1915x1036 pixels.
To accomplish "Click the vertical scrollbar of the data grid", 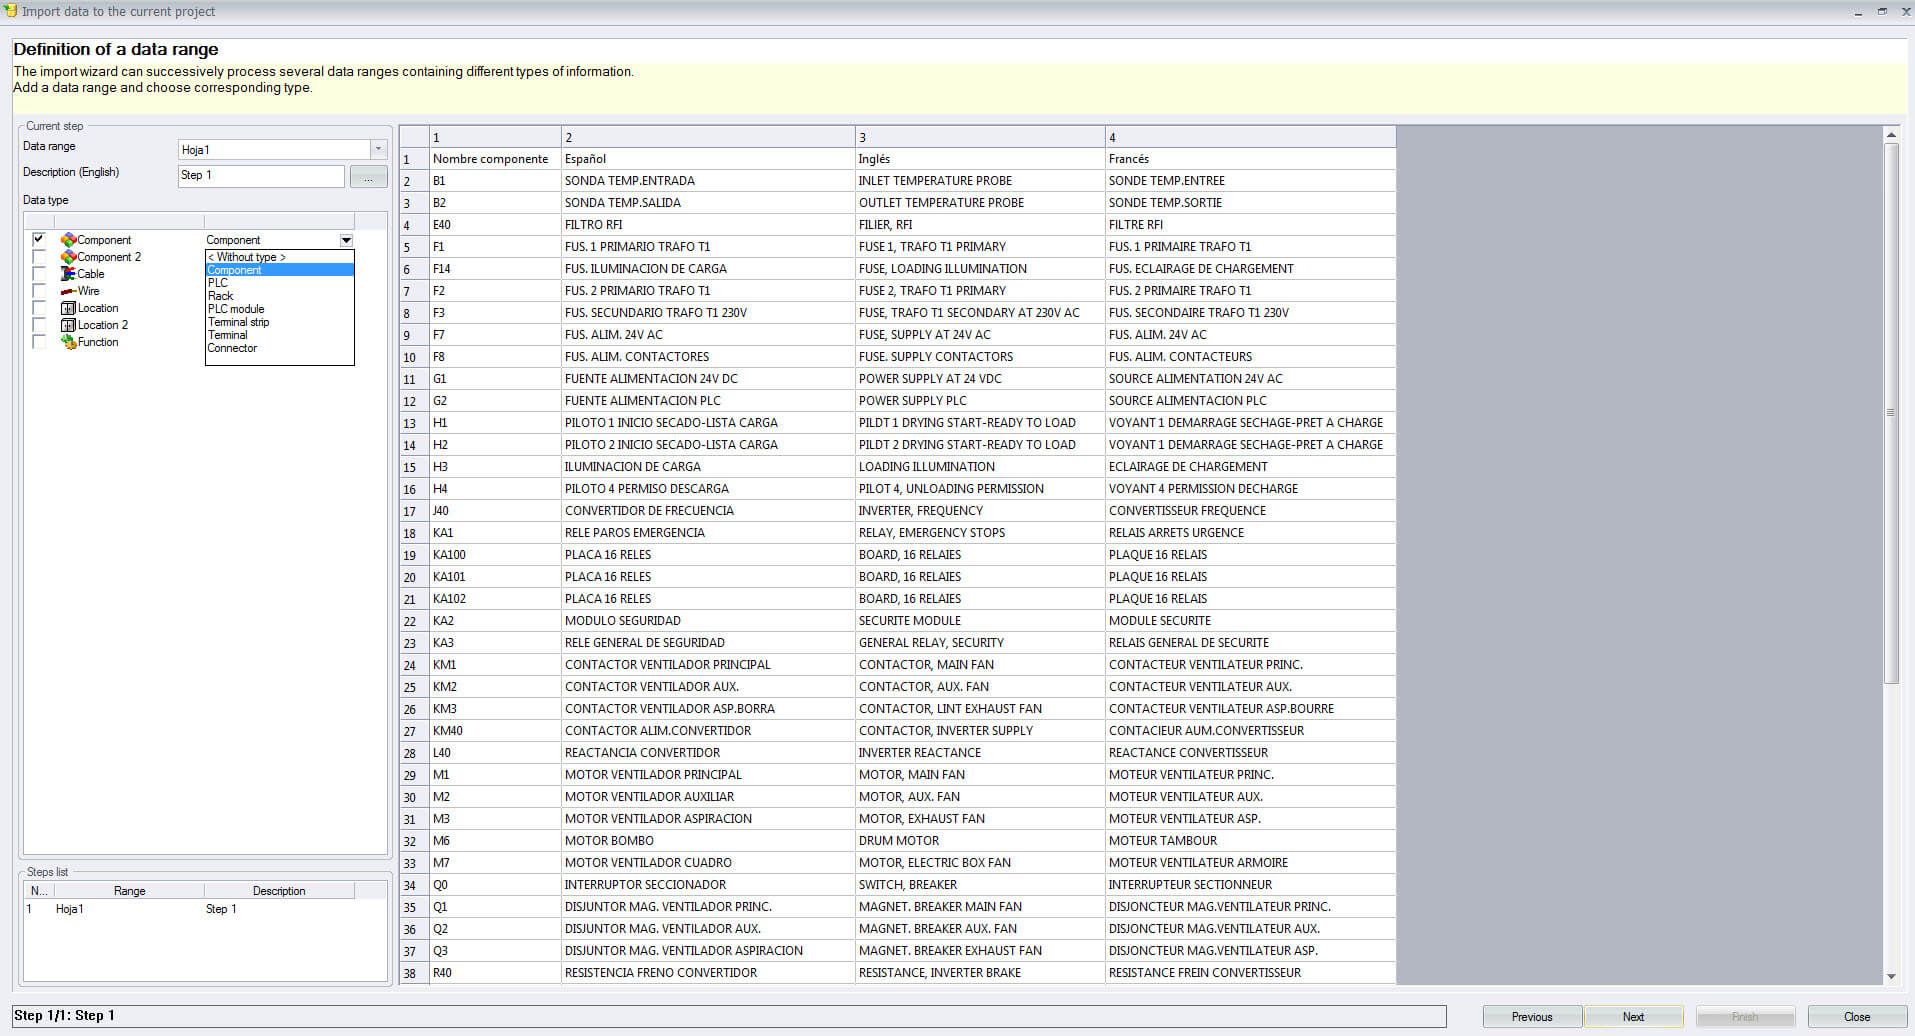I will [1890, 414].
